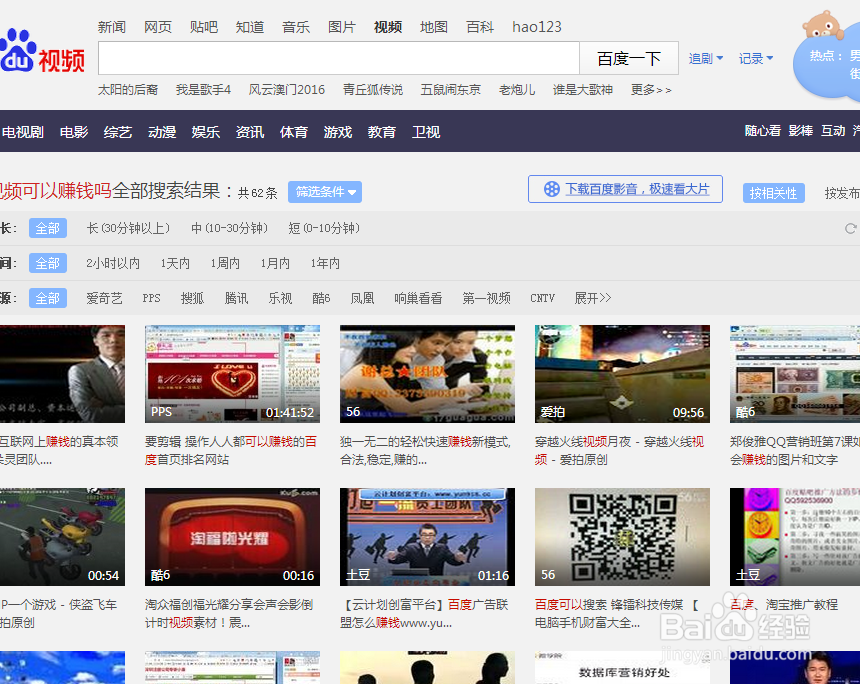
Task: Go to 新闻 in top navigation
Action: pyautogui.click(x=112, y=27)
